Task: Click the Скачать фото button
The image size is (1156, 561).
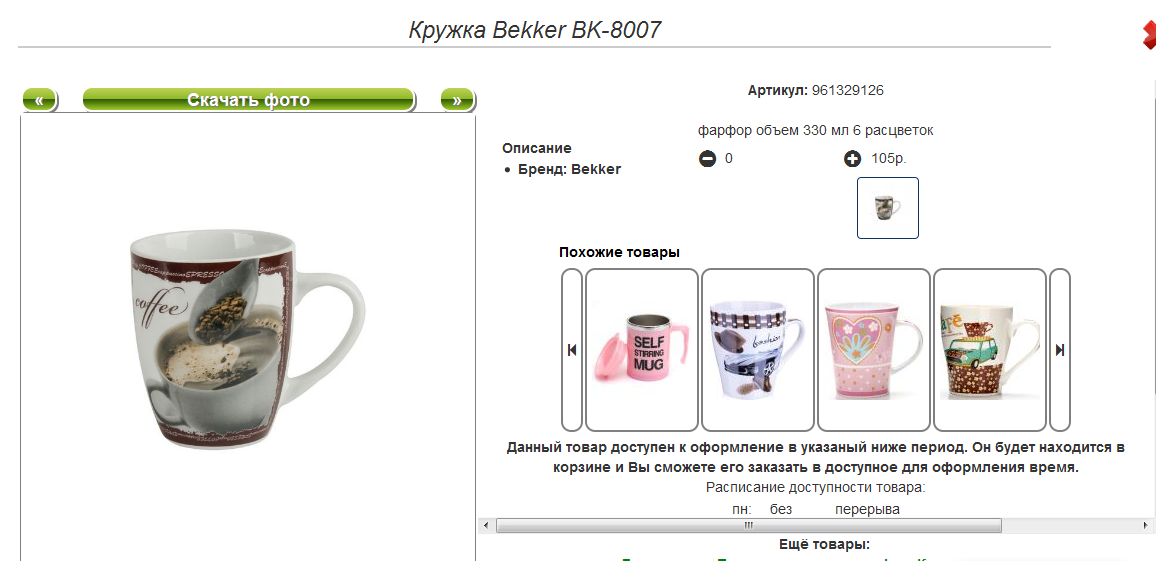Action: tap(248, 100)
